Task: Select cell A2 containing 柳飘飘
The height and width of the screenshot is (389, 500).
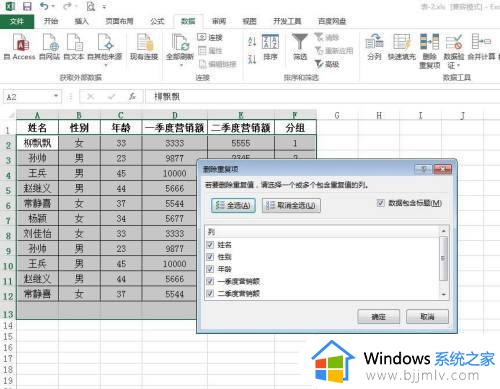Action: click(37, 143)
